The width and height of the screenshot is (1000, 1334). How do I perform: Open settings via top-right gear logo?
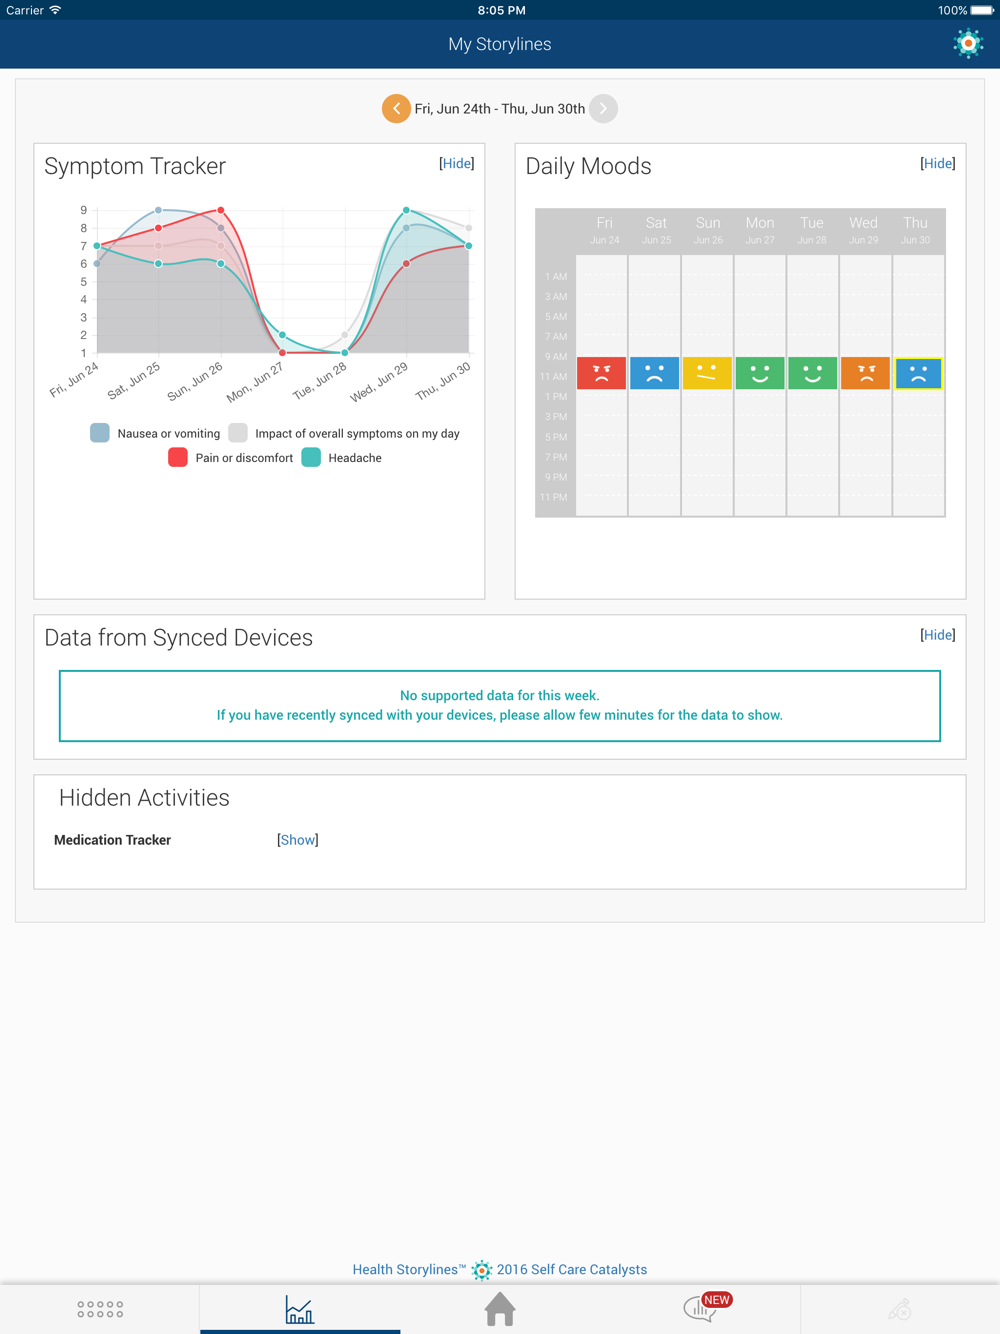click(968, 44)
